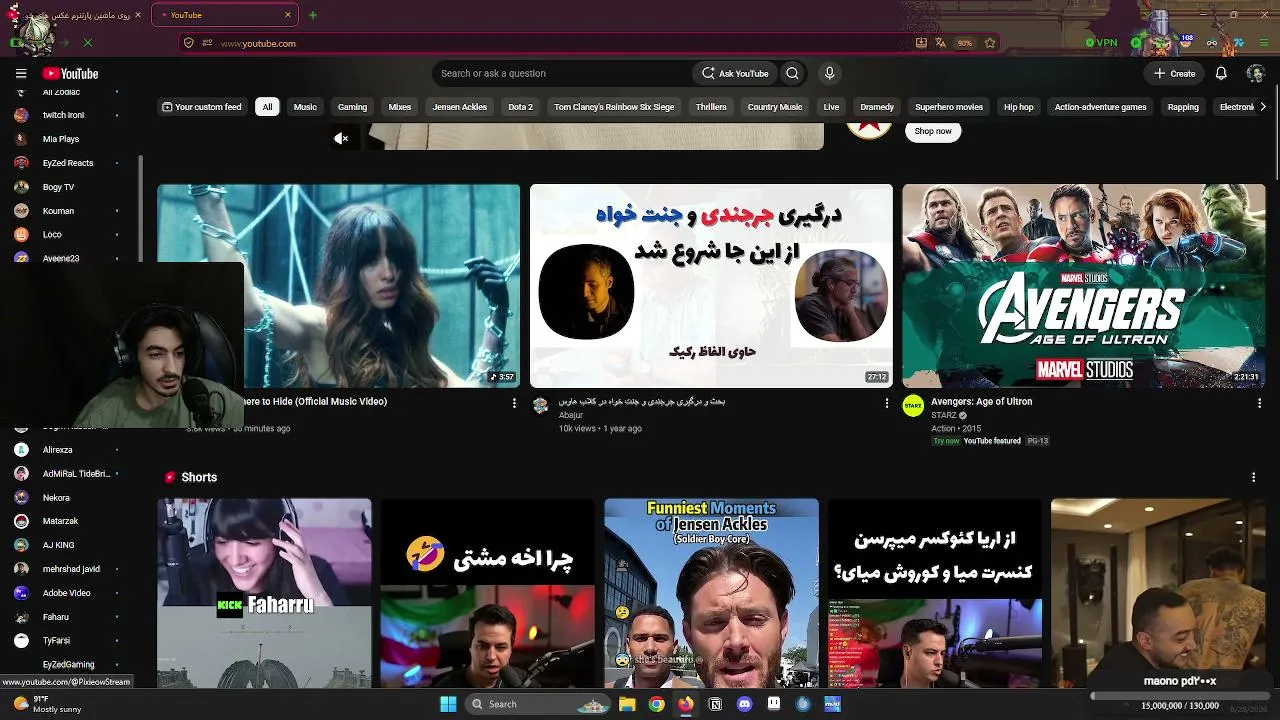Viewport: 1280px width, 720px height.
Task: Open the Funniest Moments of Jensen Ackles short
Action: tap(711, 593)
